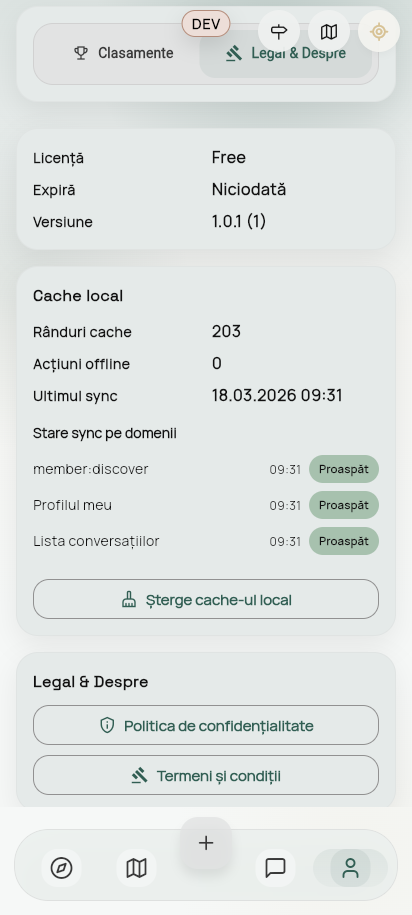Tap the target location icon
Viewport: 412px width, 915px height.
(x=379, y=31)
